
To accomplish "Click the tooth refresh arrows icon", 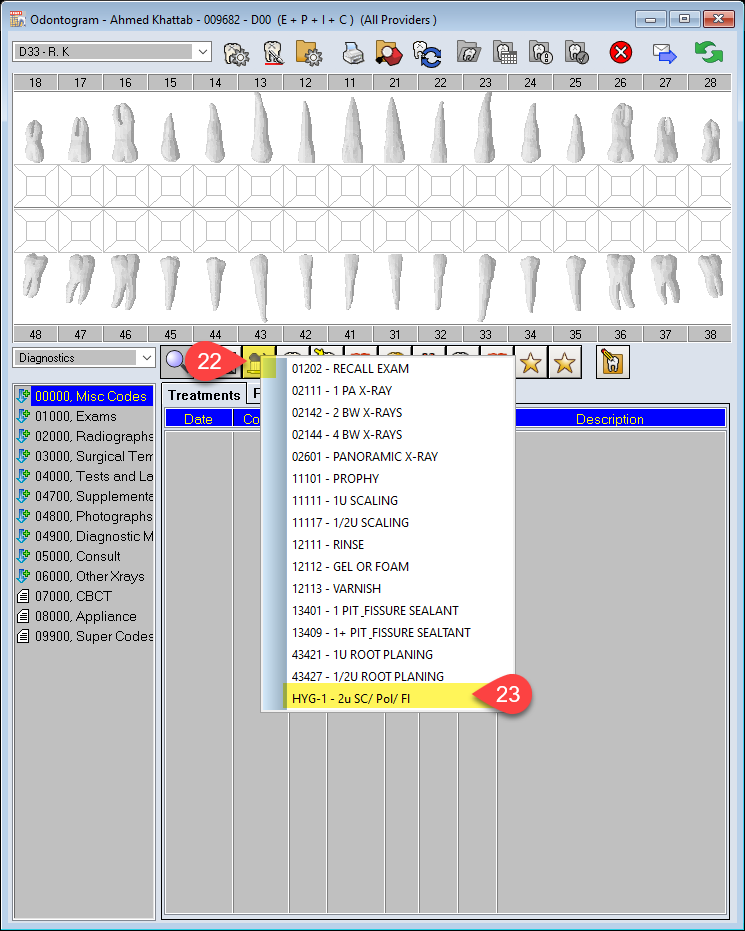I will coord(427,53).
